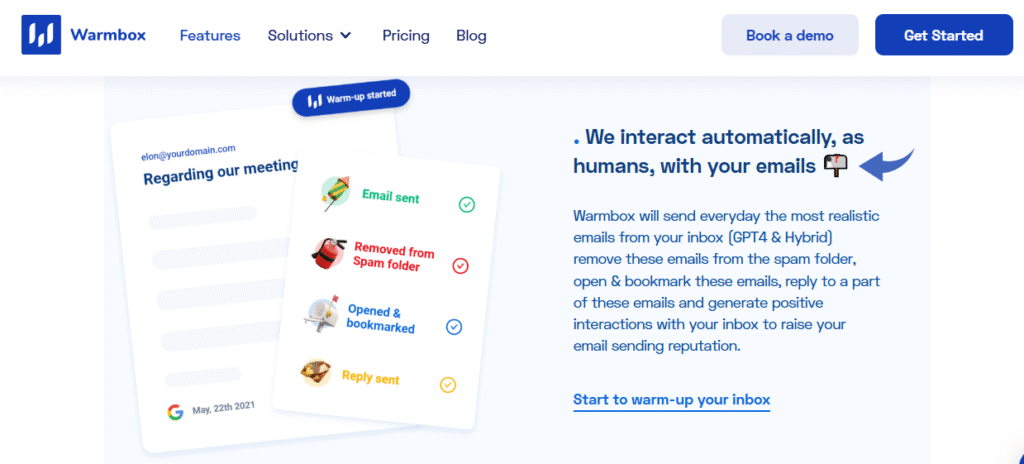The height and width of the screenshot is (464, 1024).
Task: Click the blue Opened & bookmarked checkmark
Action: (x=453, y=326)
